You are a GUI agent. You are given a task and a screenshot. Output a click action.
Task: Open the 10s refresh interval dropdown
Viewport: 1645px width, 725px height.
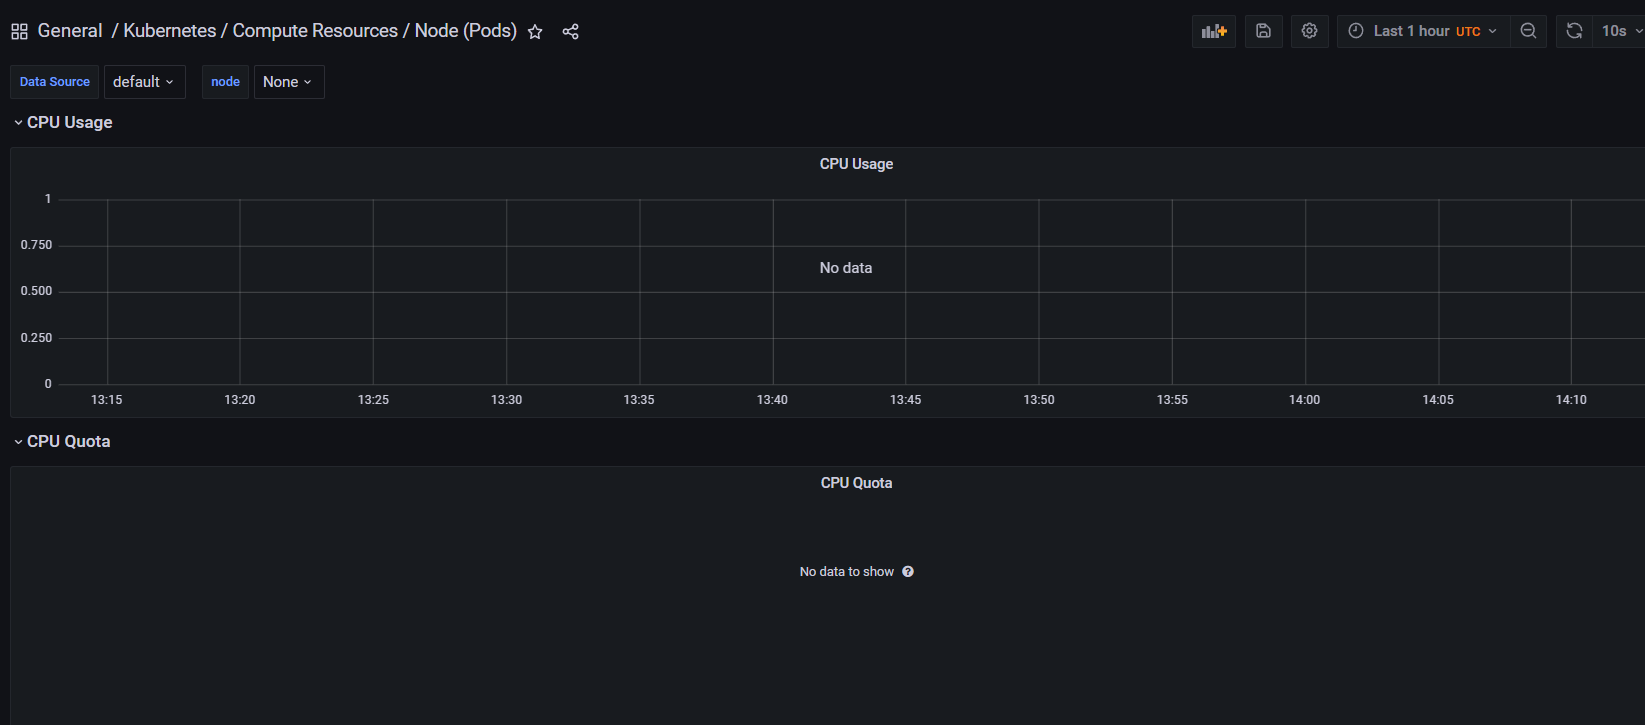pos(1621,31)
